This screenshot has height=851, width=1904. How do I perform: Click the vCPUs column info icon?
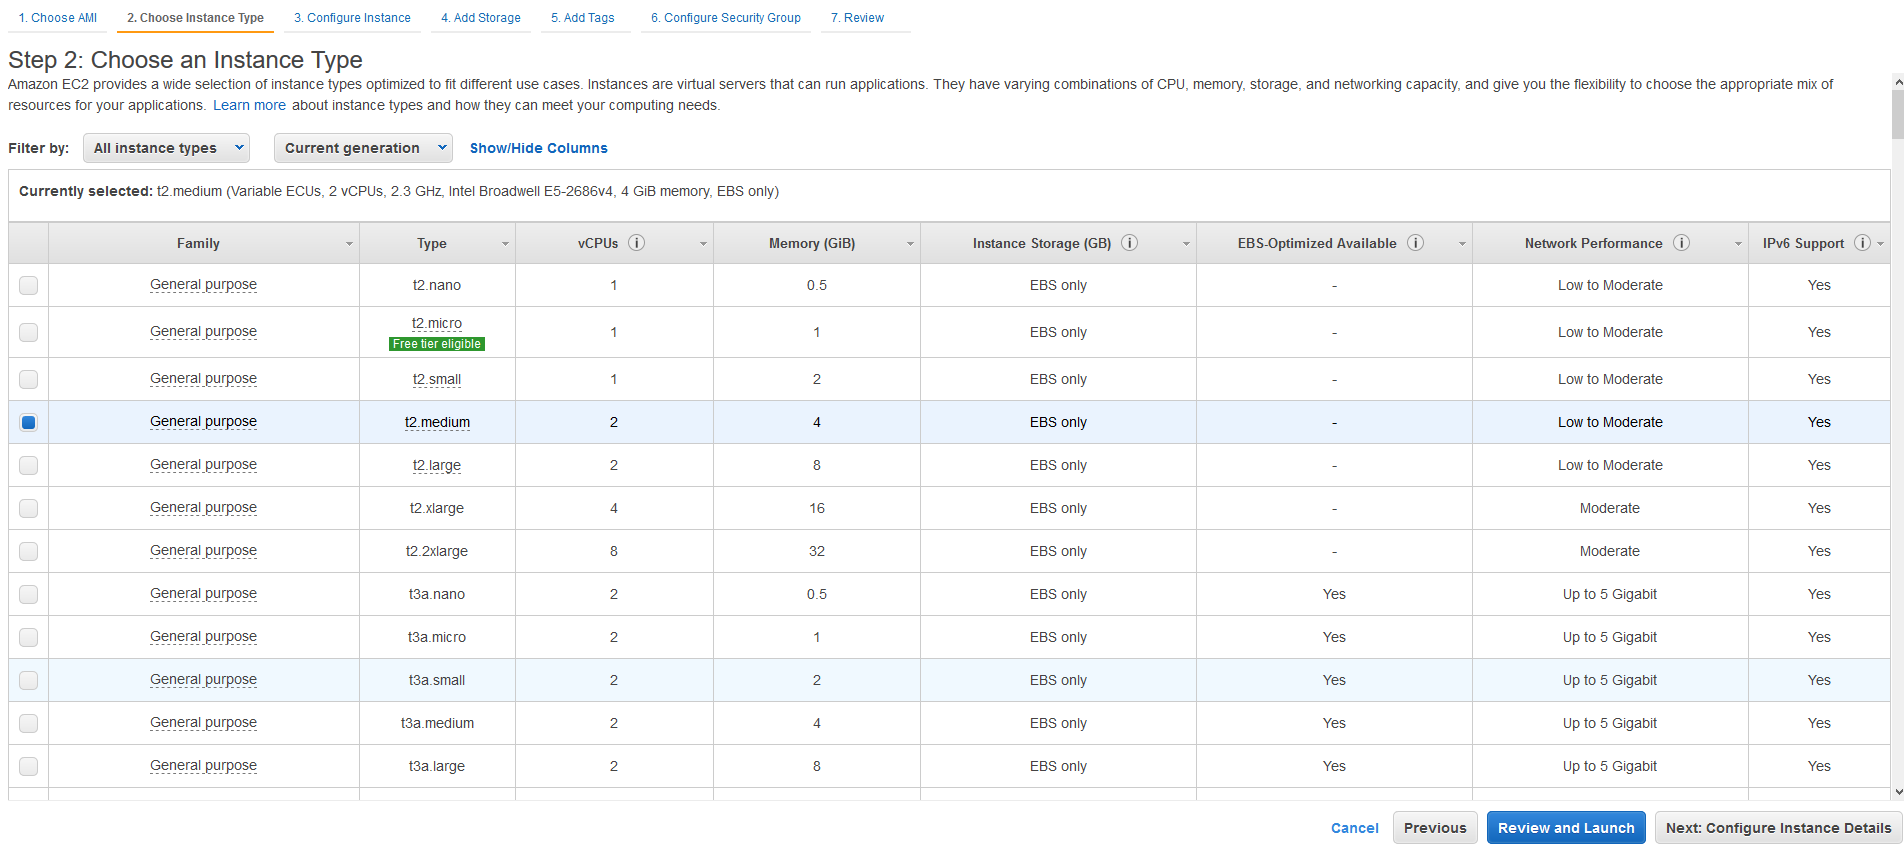pyautogui.click(x=636, y=243)
